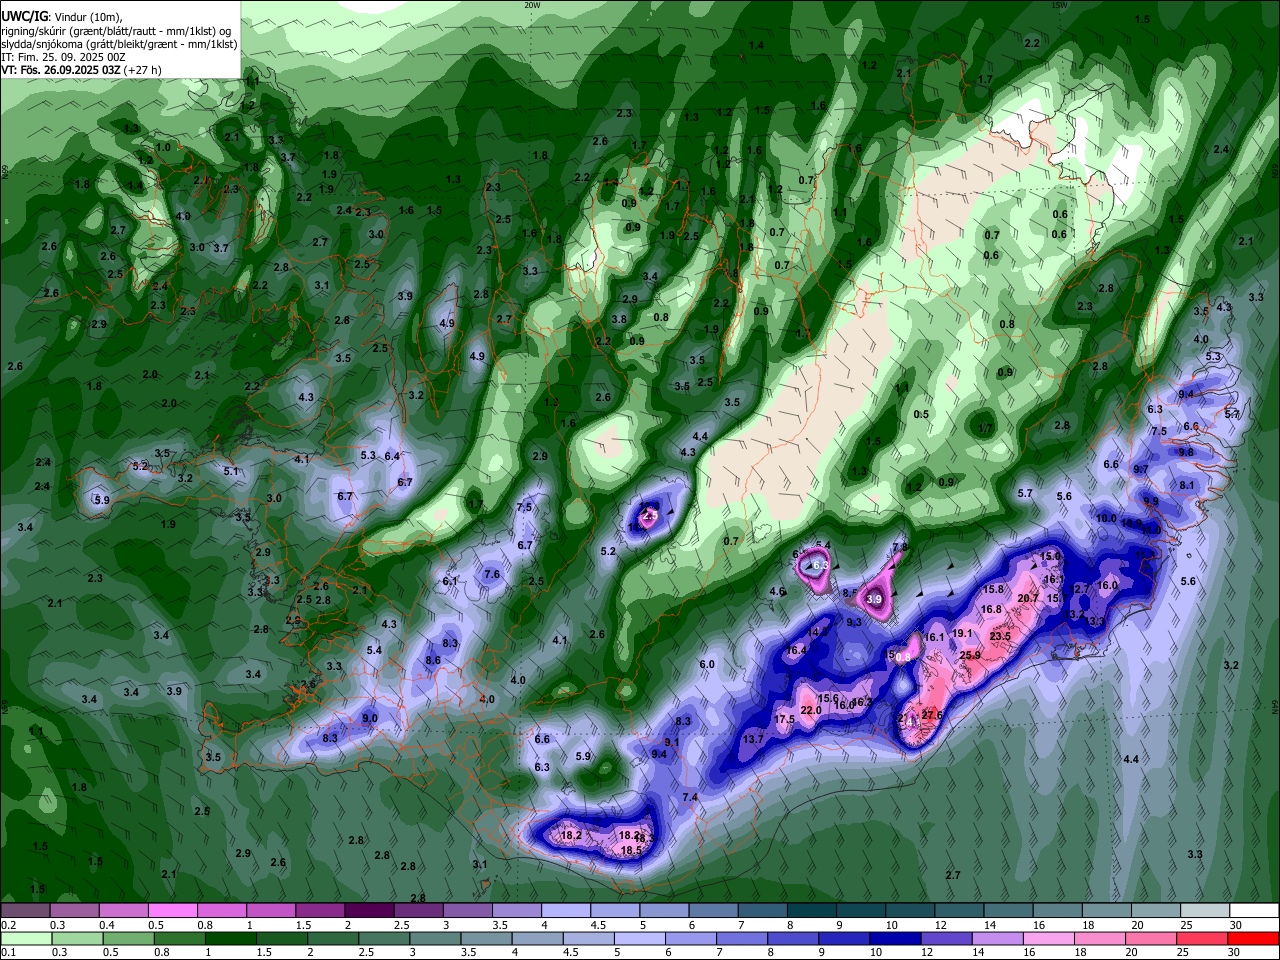Select the dark teal 8 swatch in upper legend
This screenshot has height=960, width=1280.
812,911
